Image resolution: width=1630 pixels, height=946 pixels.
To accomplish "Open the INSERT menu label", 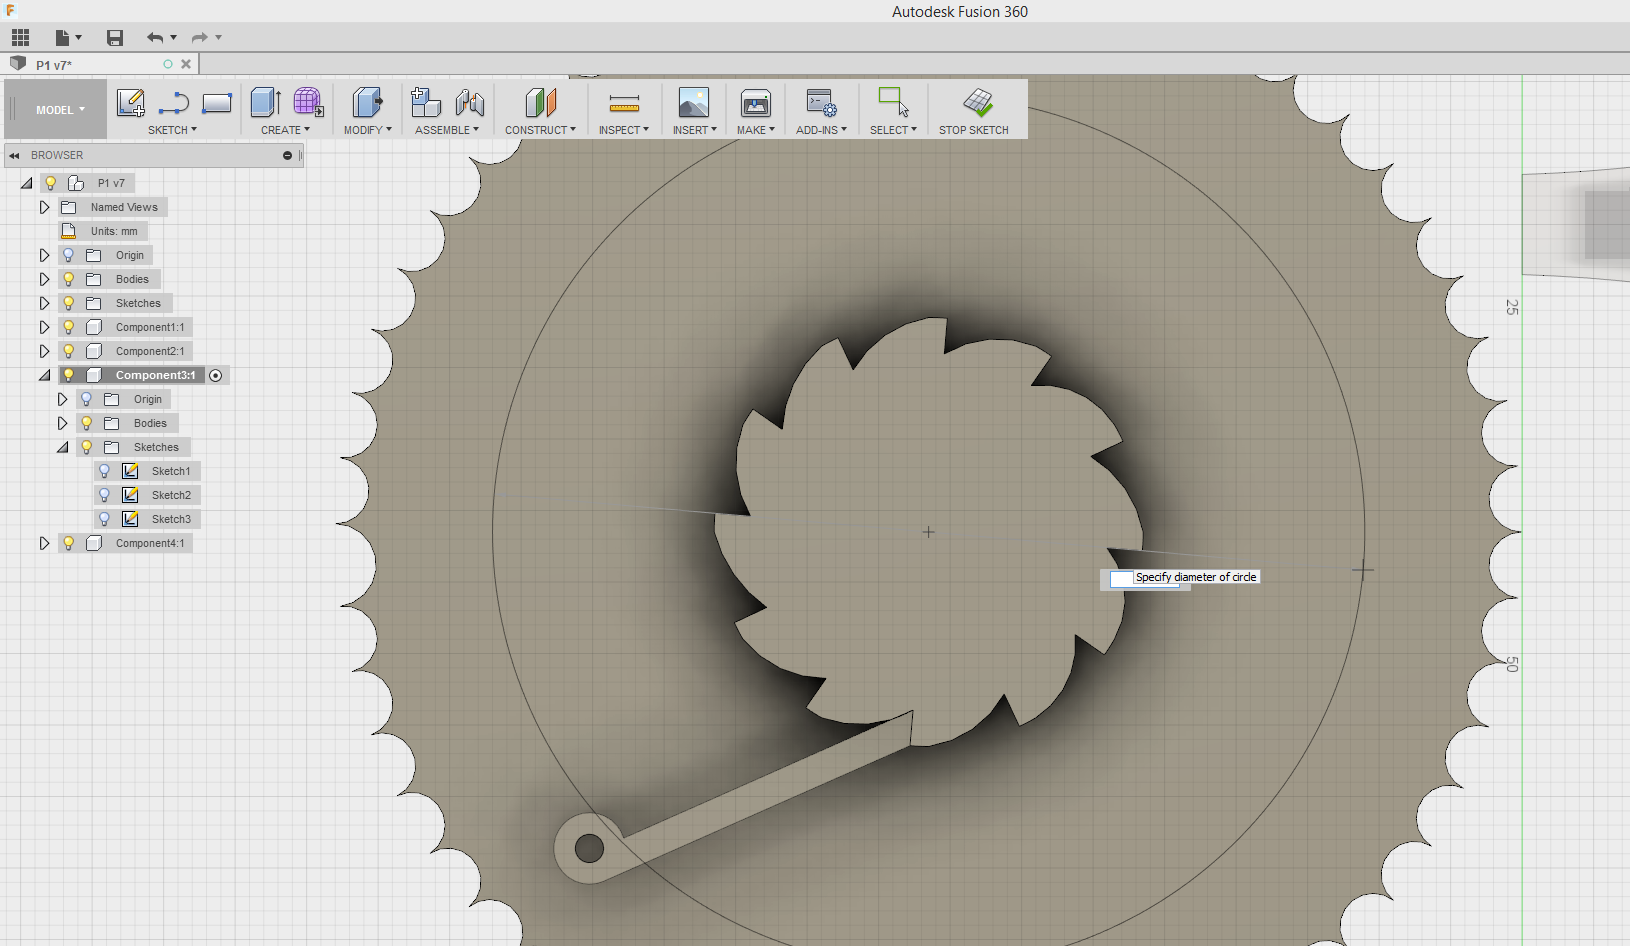I will point(694,130).
